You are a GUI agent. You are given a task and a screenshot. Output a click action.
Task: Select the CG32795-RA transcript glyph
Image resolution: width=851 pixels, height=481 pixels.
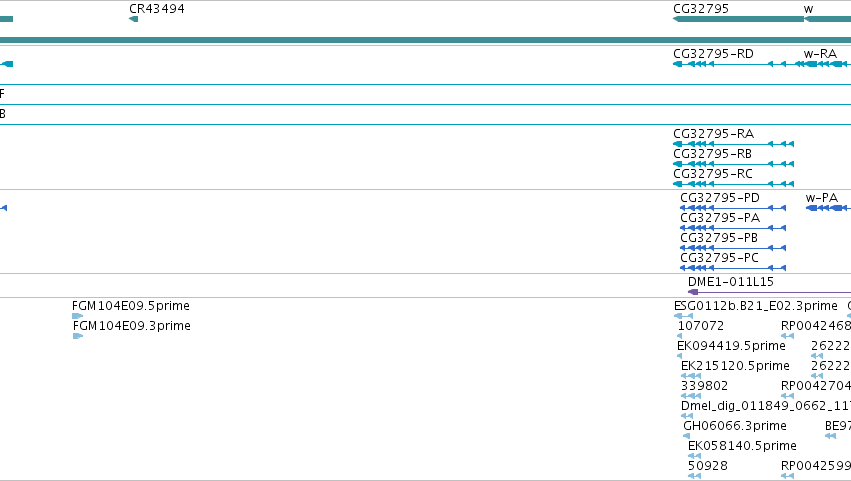point(733,144)
